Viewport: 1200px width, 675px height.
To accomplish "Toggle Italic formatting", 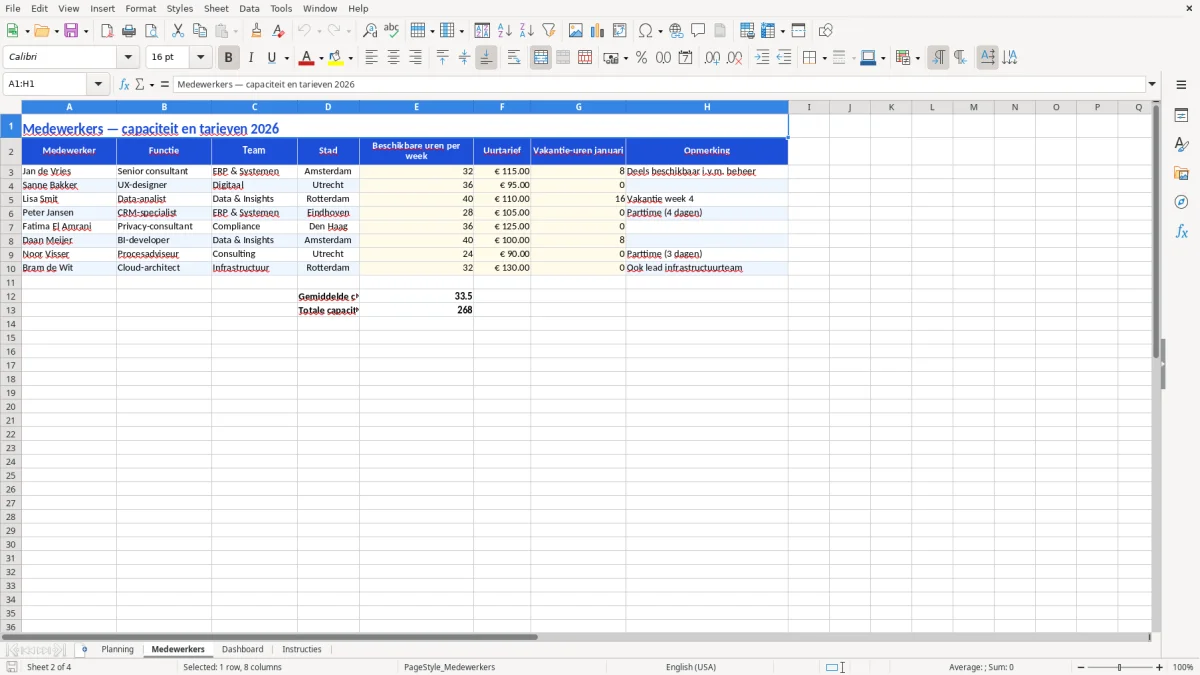I will coord(251,58).
